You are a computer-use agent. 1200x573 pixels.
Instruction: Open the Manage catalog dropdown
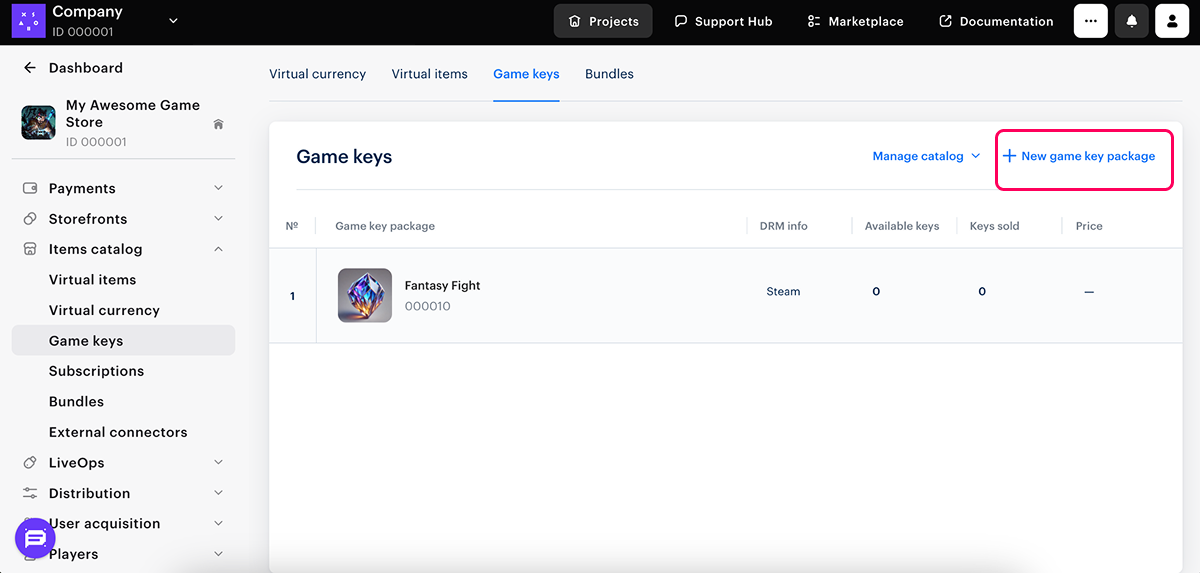926,156
